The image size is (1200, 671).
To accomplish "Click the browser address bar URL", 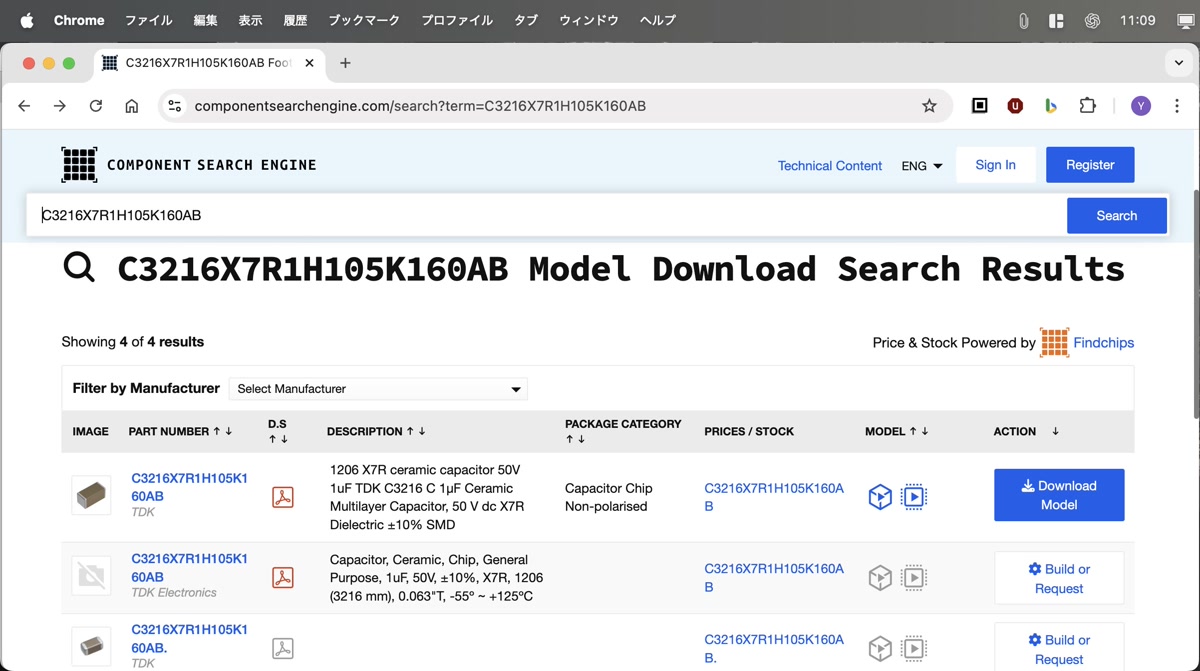I will [420, 106].
